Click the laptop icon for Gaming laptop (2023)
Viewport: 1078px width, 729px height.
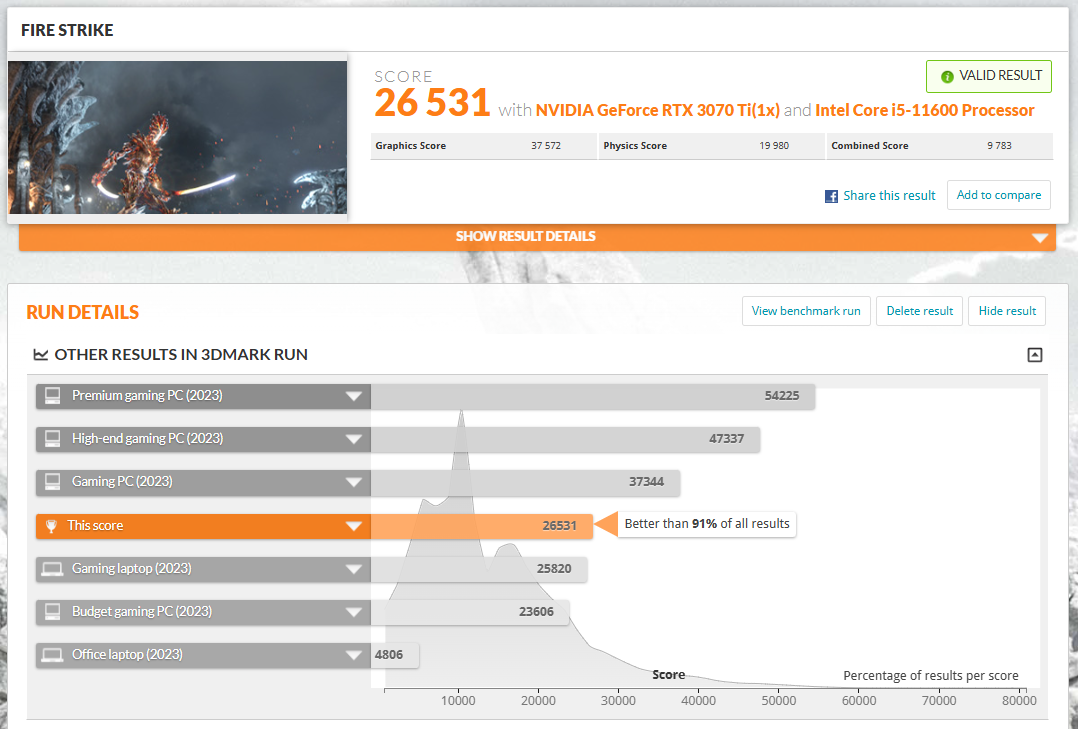(x=52, y=569)
